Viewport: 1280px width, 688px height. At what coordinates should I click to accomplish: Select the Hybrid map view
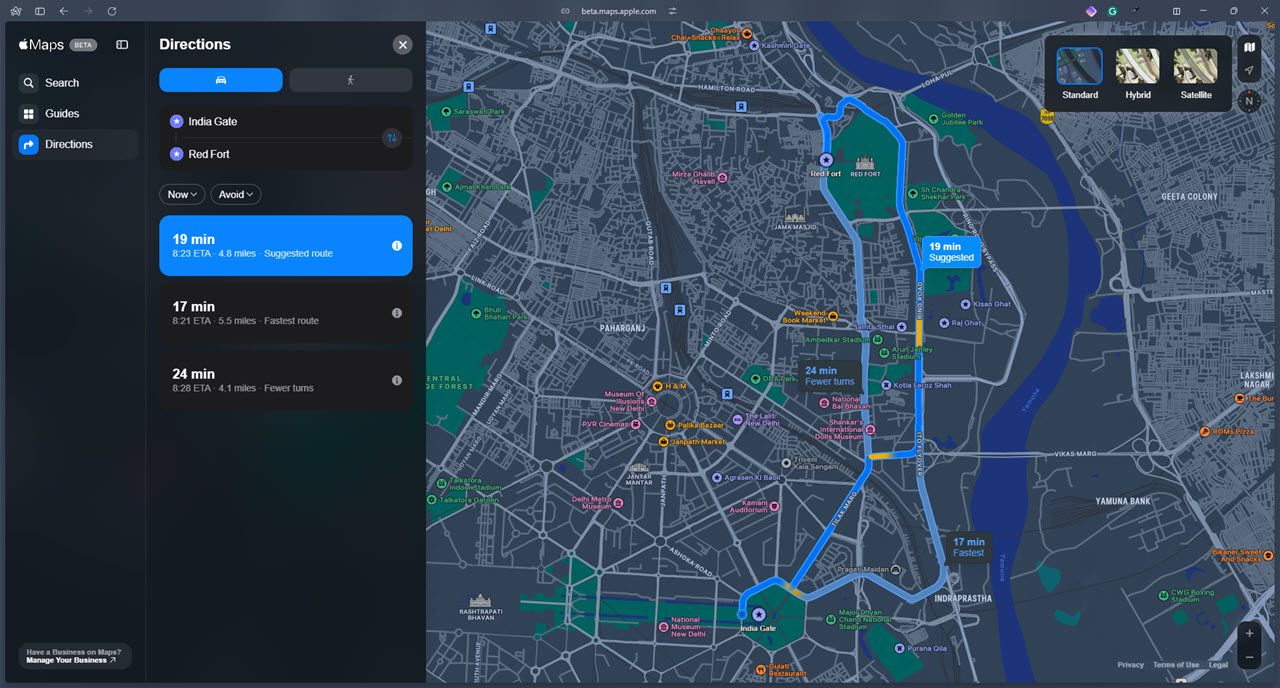point(1137,74)
